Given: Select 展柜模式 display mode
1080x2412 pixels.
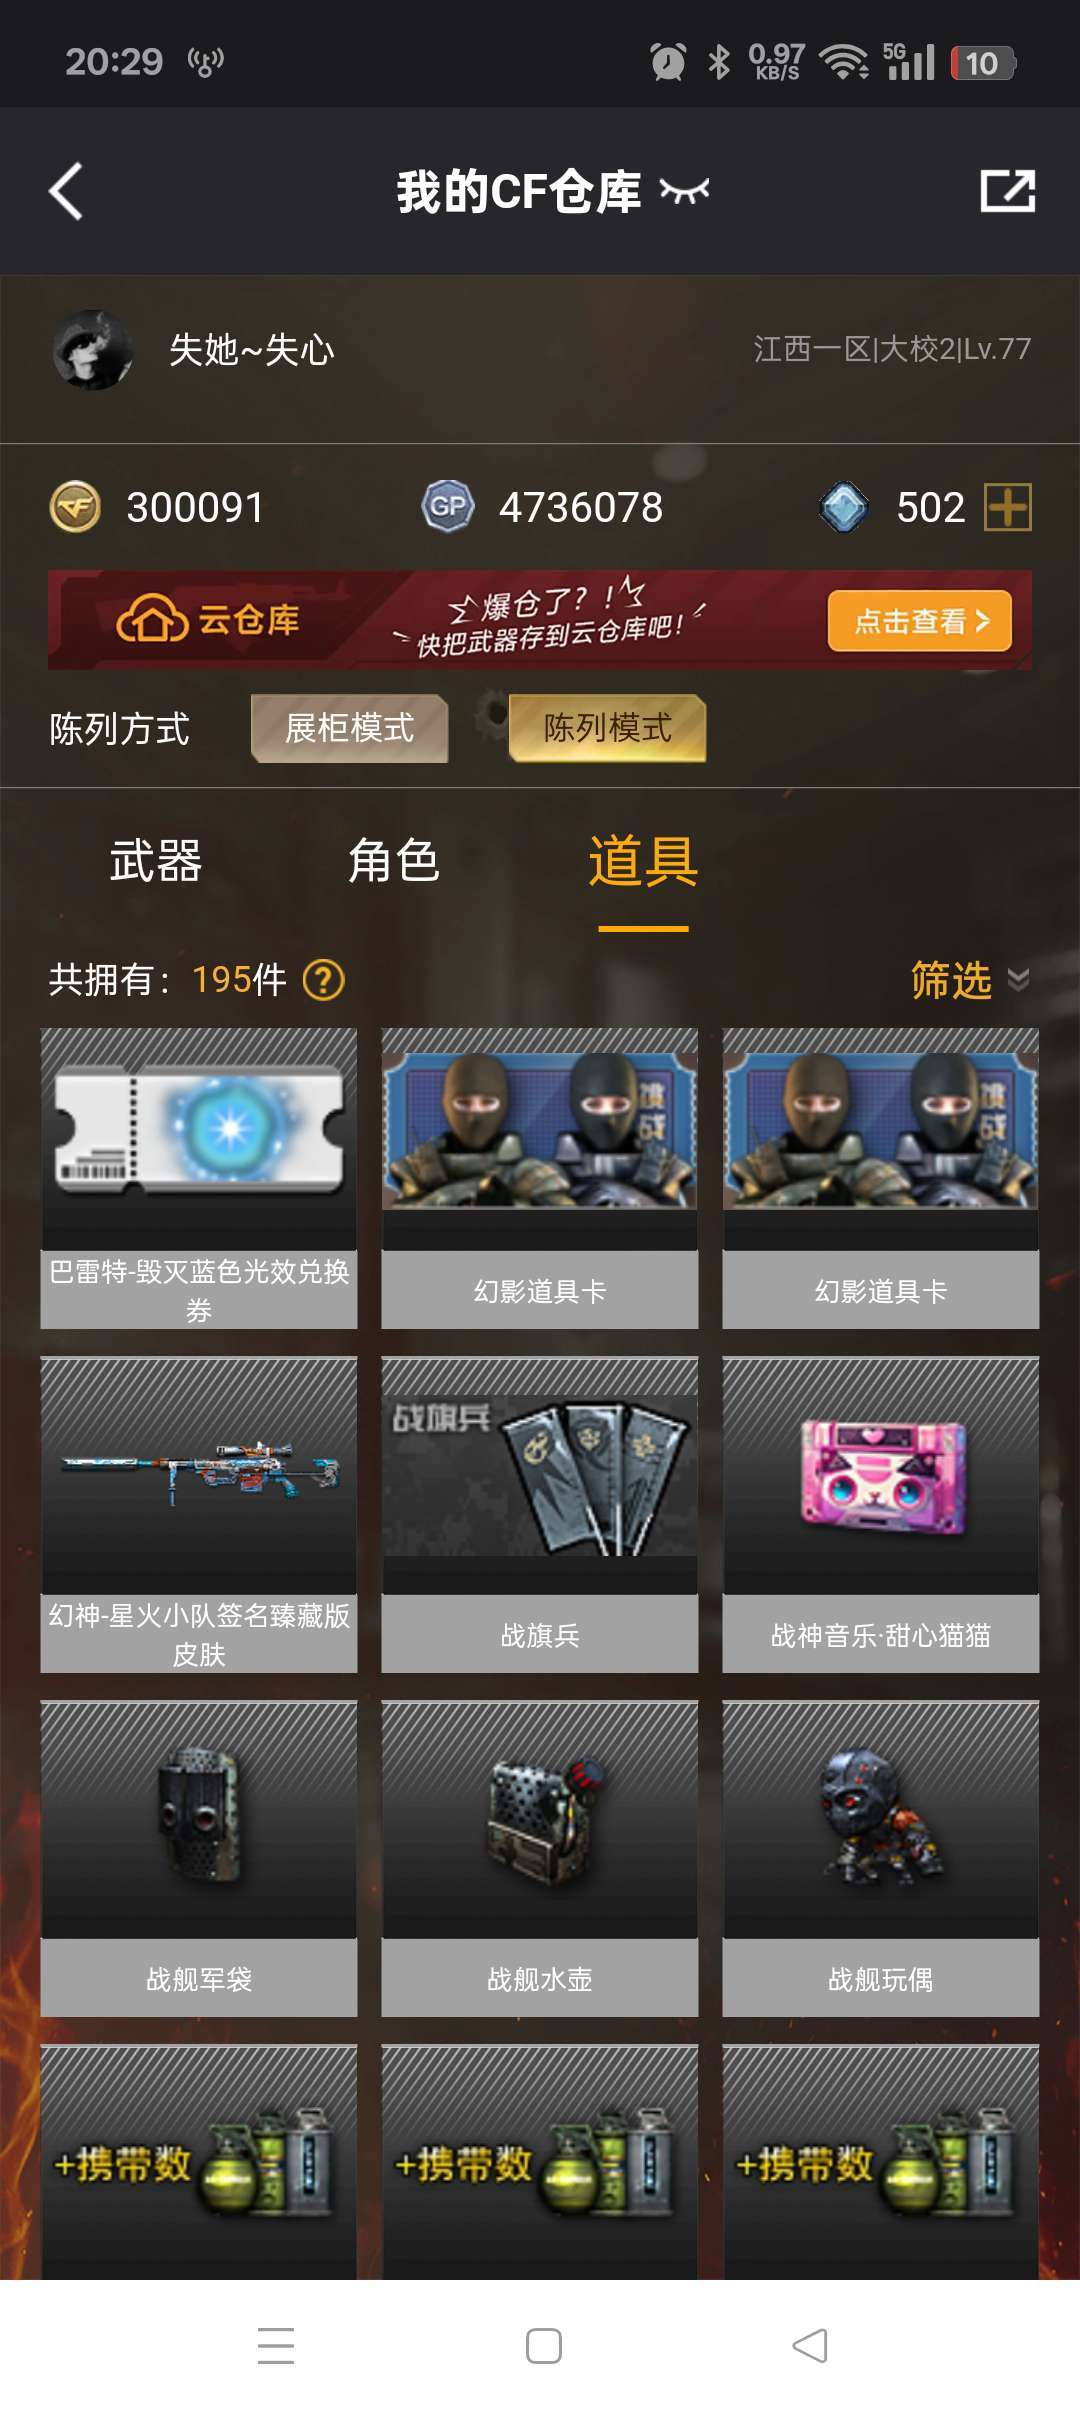Looking at the screenshot, I should [x=349, y=728].
